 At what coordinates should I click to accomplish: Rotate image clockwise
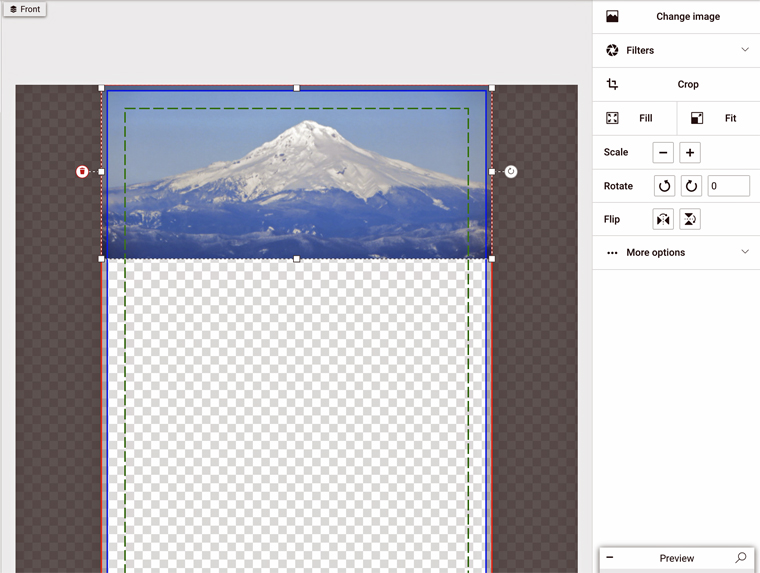(x=691, y=186)
